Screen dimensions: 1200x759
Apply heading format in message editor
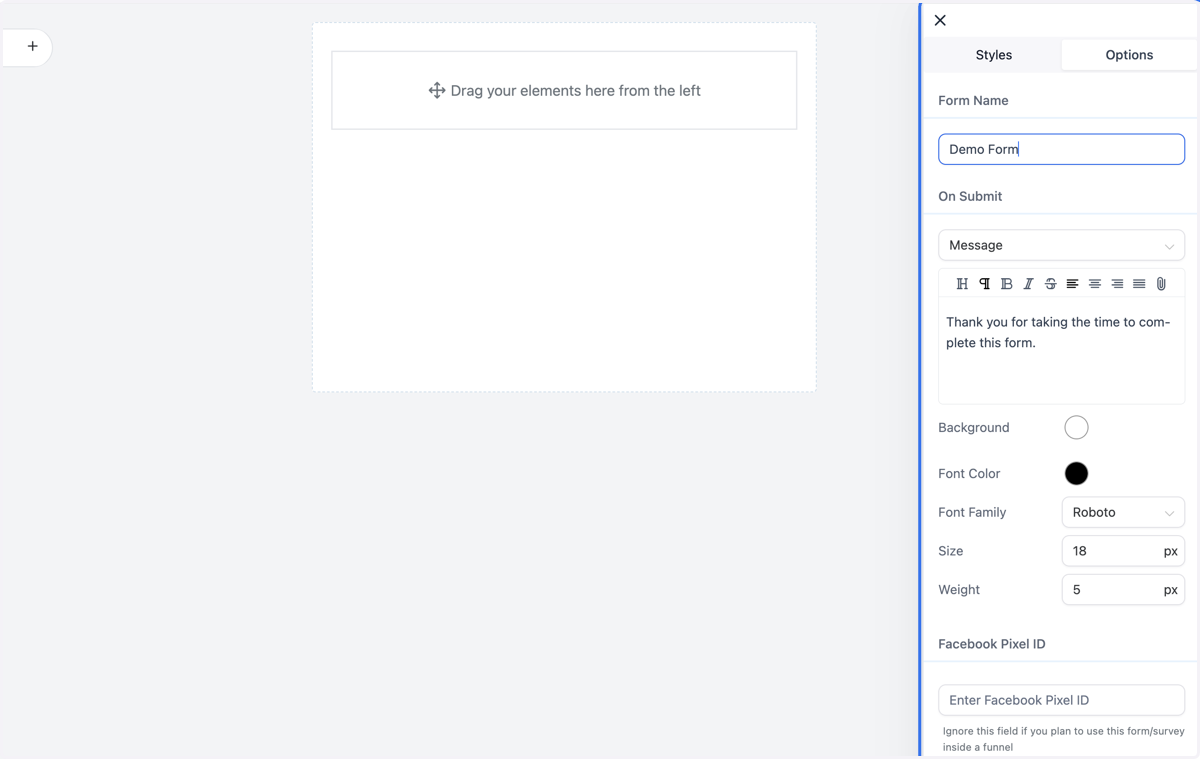coord(962,284)
